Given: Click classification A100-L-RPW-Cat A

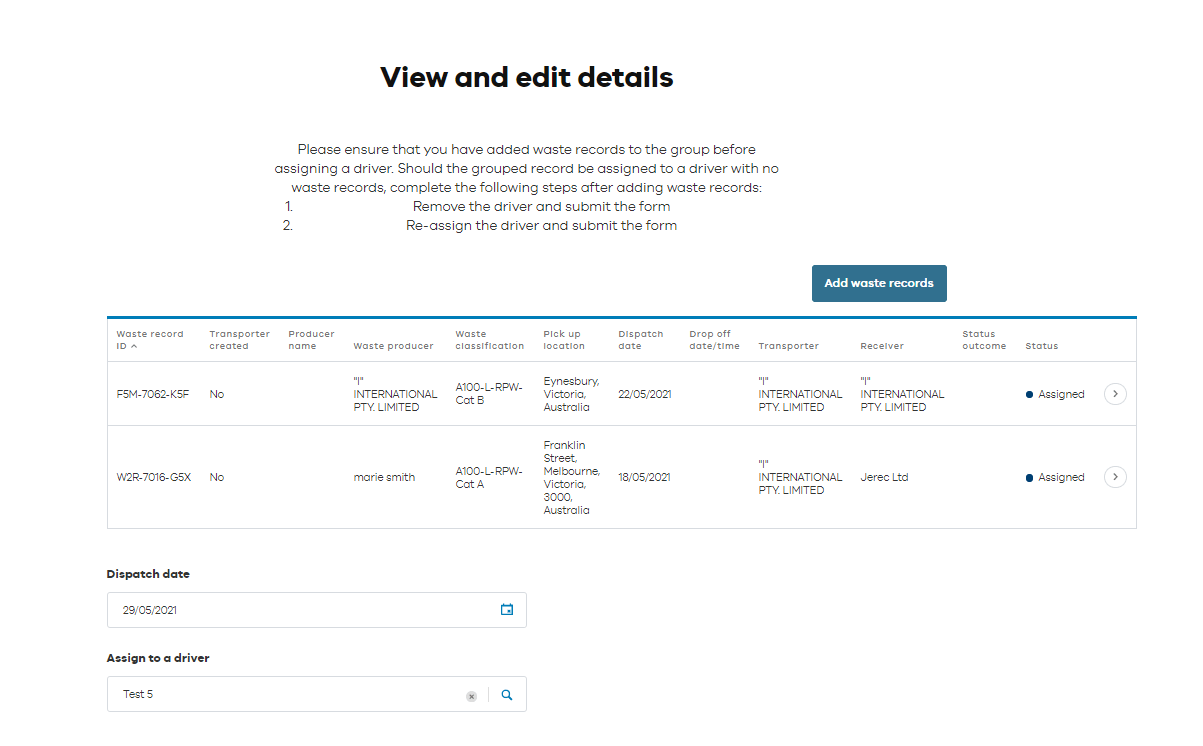Looking at the screenshot, I should pos(489,477).
